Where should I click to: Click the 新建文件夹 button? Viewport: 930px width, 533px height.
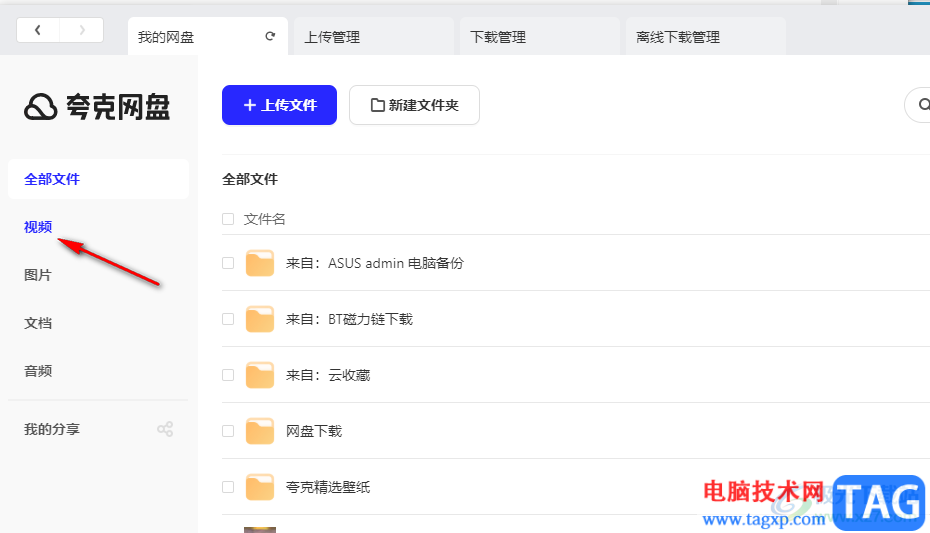point(415,105)
